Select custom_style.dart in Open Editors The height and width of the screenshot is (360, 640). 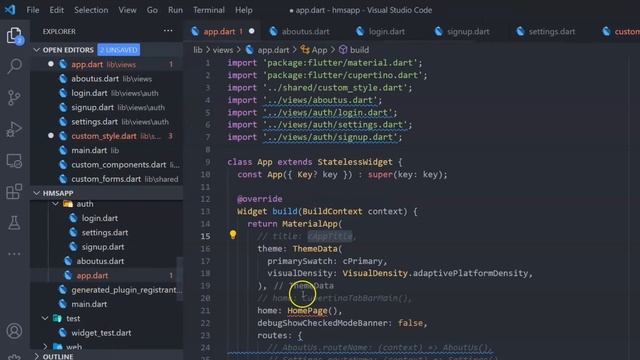pos(106,136)
